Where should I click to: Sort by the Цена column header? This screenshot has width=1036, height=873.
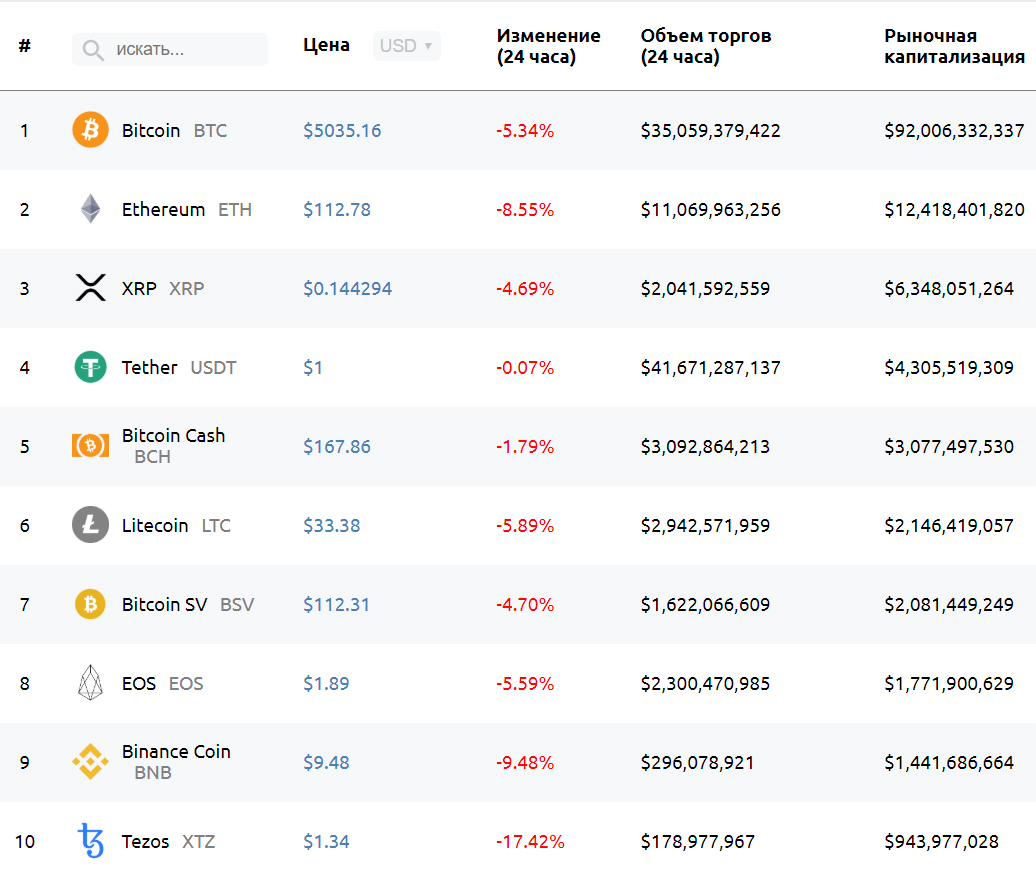326,45
